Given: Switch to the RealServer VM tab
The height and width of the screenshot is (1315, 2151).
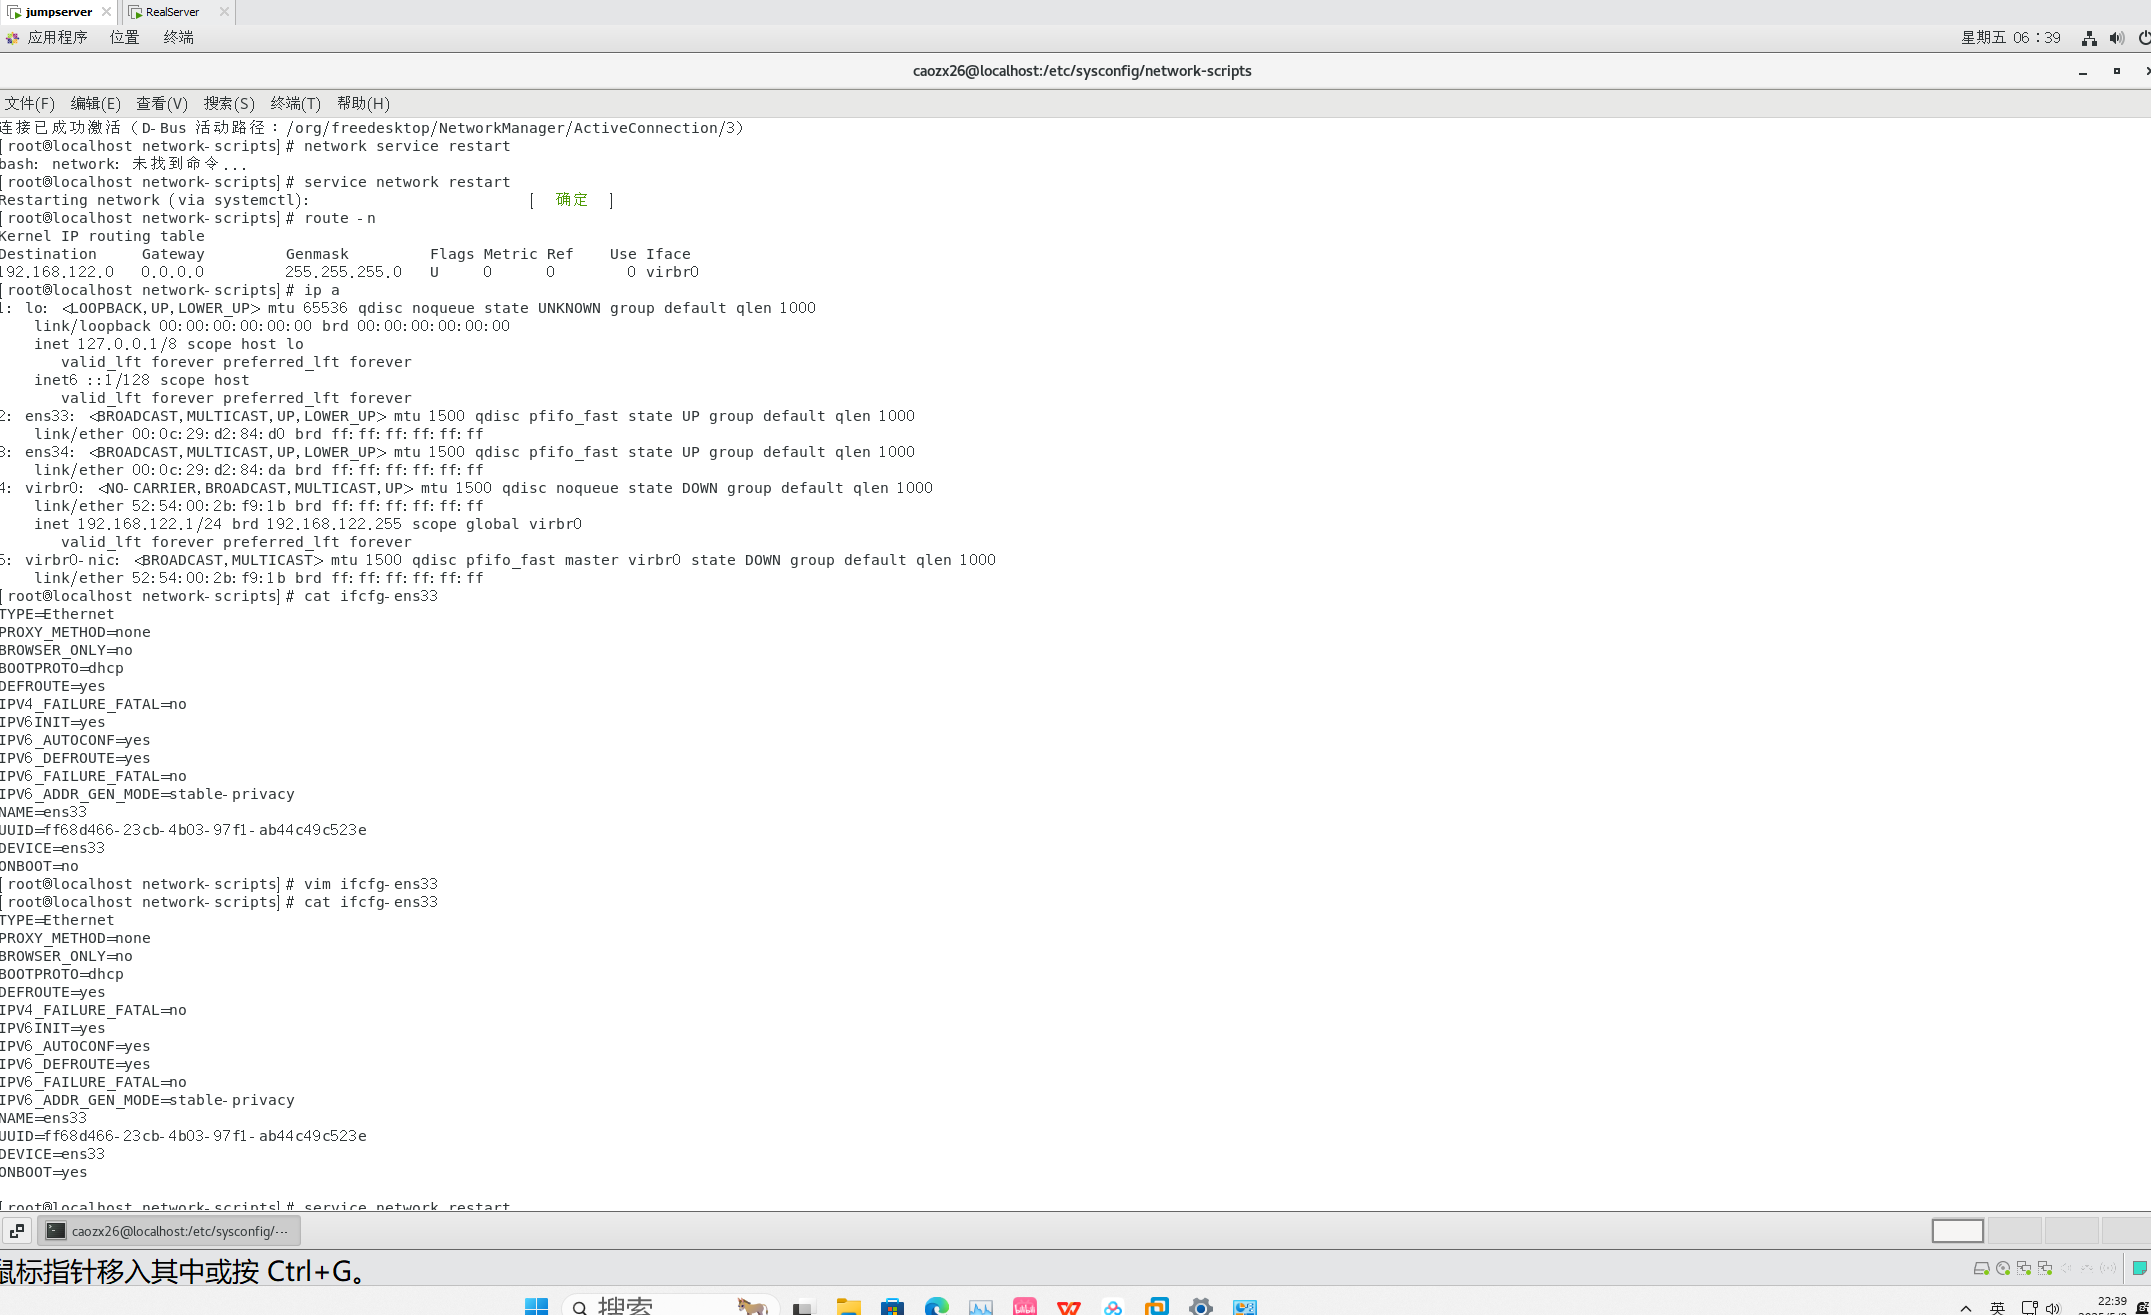Looking at the screenshot, I should [x=172, y=12].
